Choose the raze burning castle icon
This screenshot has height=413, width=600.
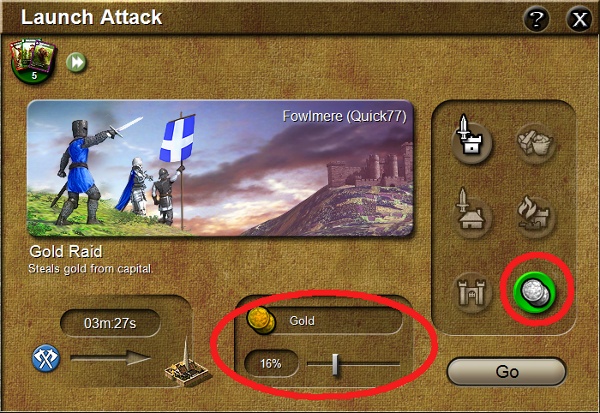[x=536, y=216]
